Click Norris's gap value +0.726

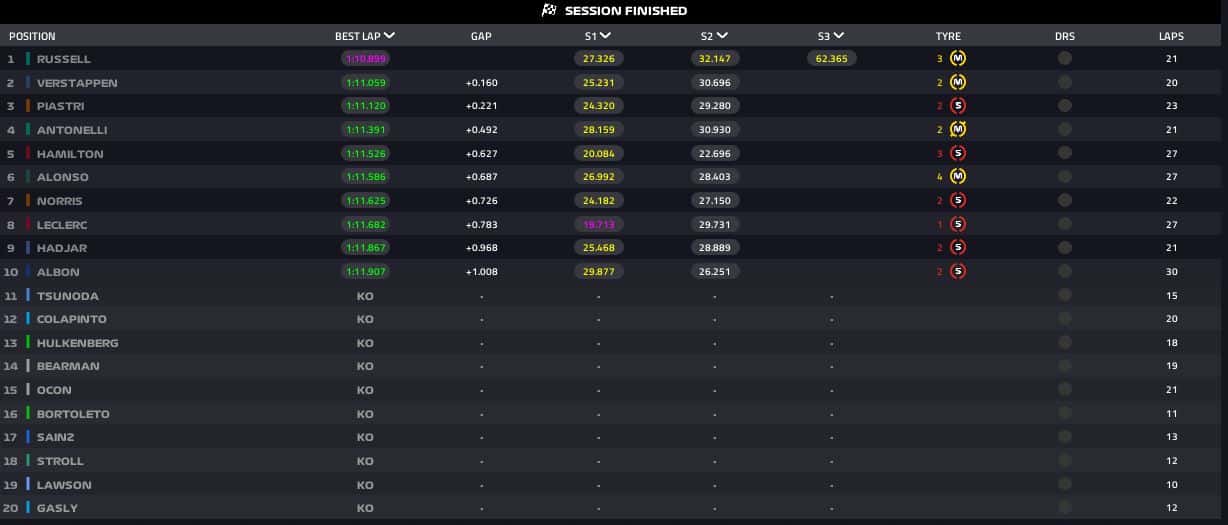481,201
